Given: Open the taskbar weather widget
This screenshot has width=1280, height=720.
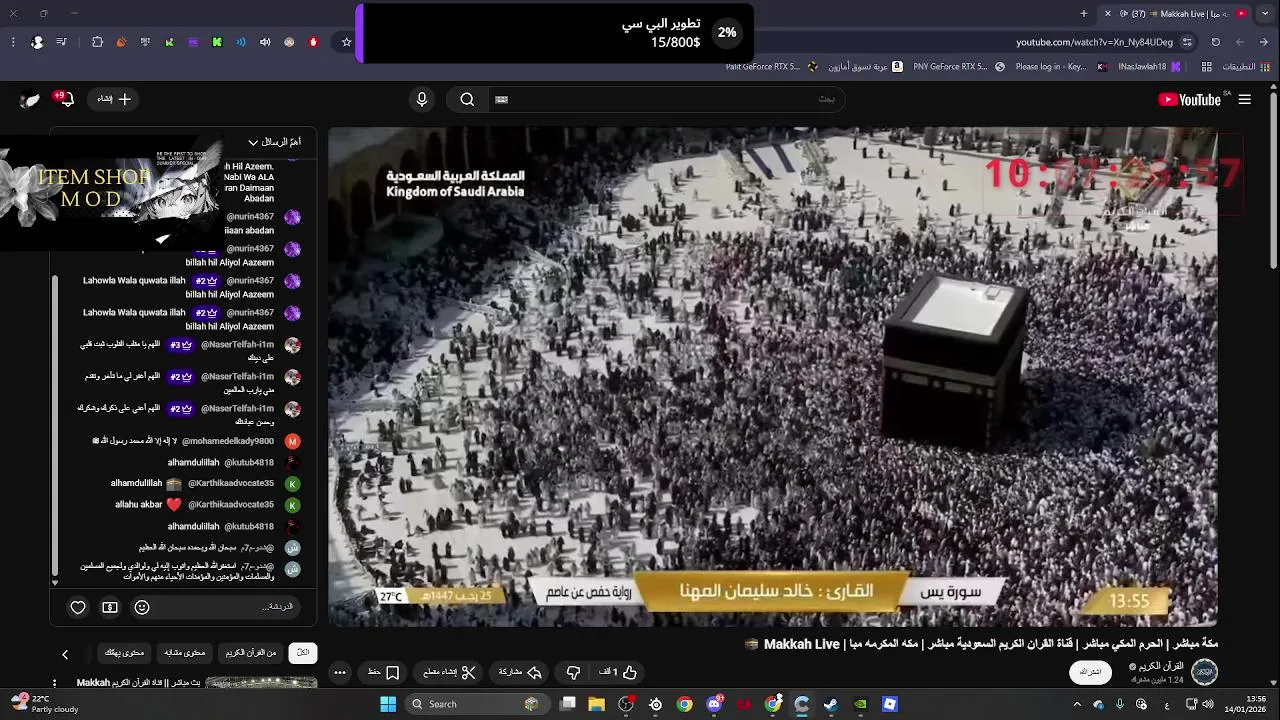Looking at the screenshot, I should (x=43, y=704).
